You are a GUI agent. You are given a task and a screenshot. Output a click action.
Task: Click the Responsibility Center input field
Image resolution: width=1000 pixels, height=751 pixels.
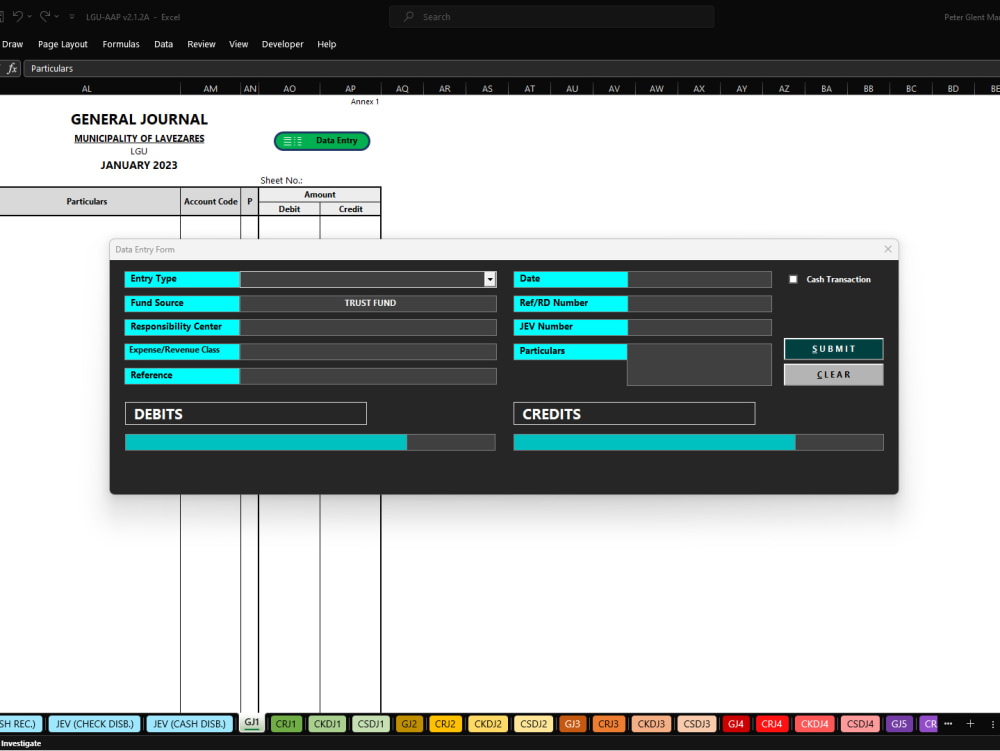click(368, 327)
